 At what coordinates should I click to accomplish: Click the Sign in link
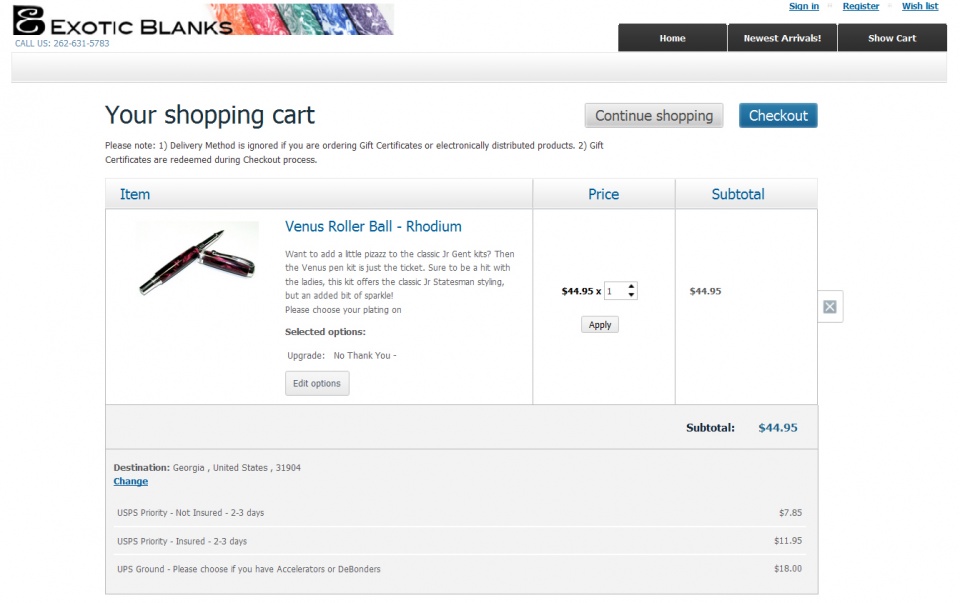click(804, 6)
